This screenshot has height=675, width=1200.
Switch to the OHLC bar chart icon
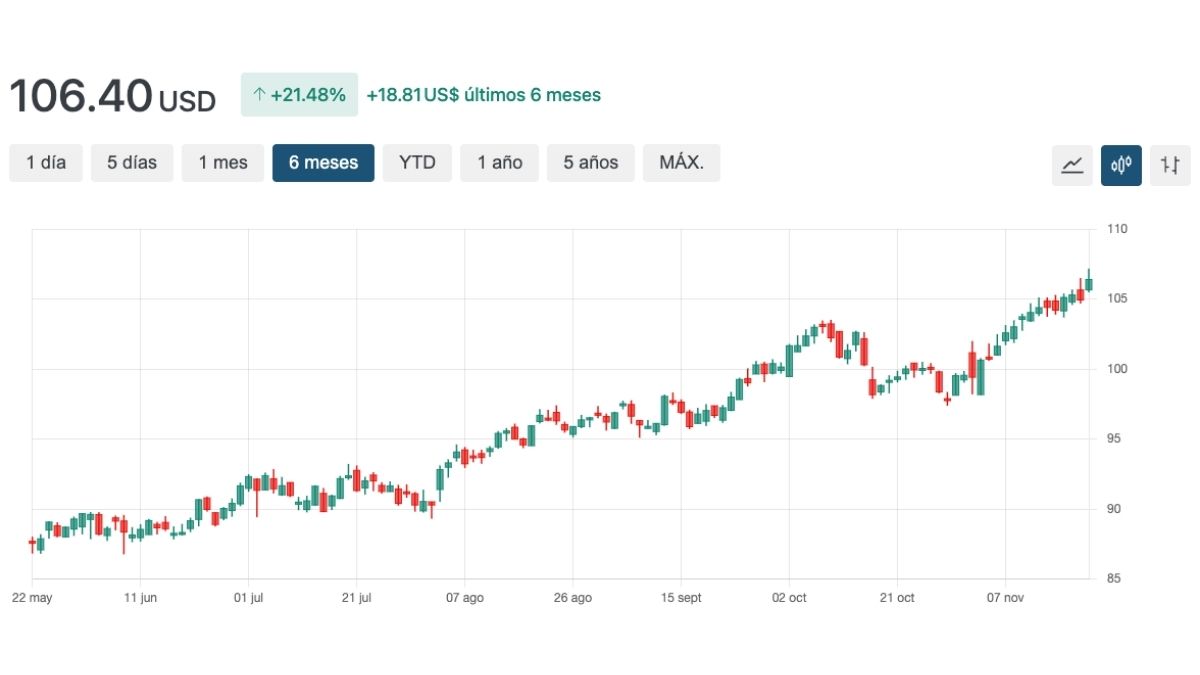[x=1170, y=165]
